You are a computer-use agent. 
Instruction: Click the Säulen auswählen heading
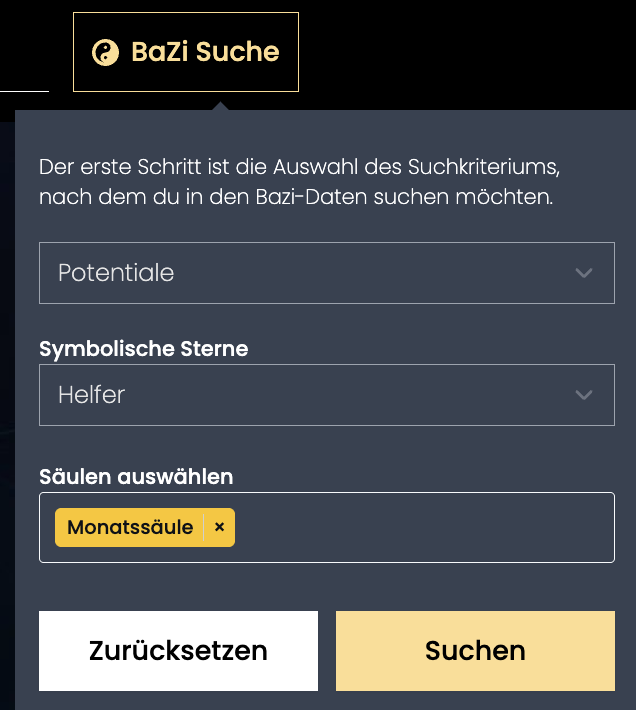click(136, 476)
